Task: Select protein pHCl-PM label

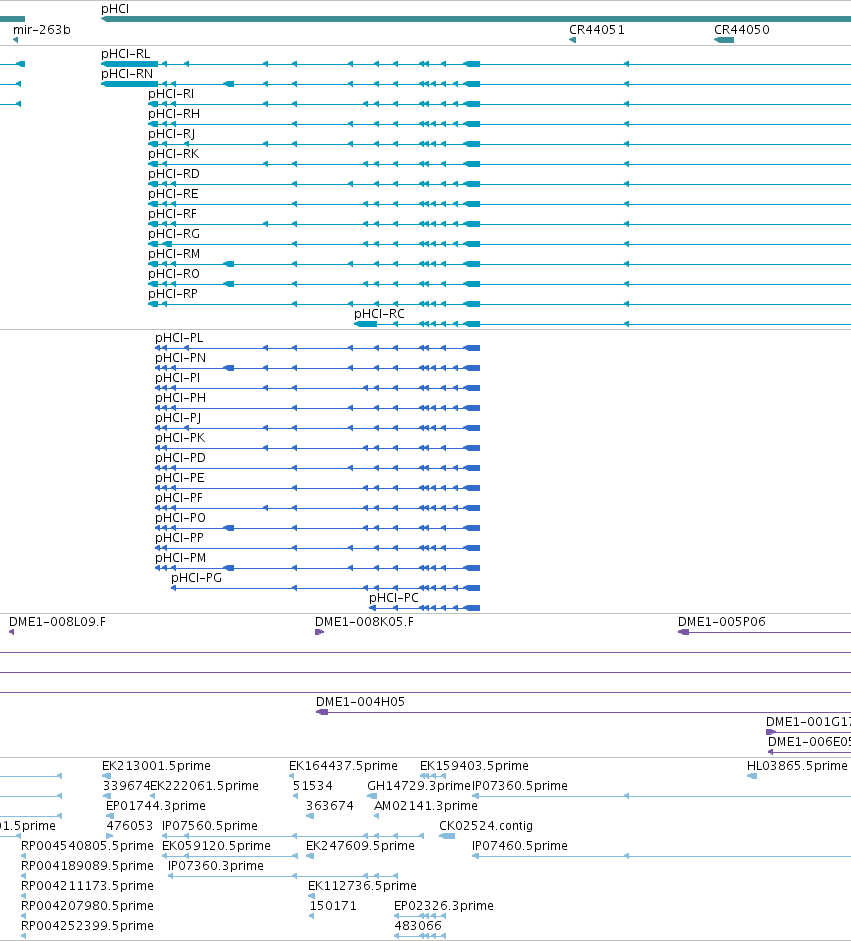Action: point(181,558)
